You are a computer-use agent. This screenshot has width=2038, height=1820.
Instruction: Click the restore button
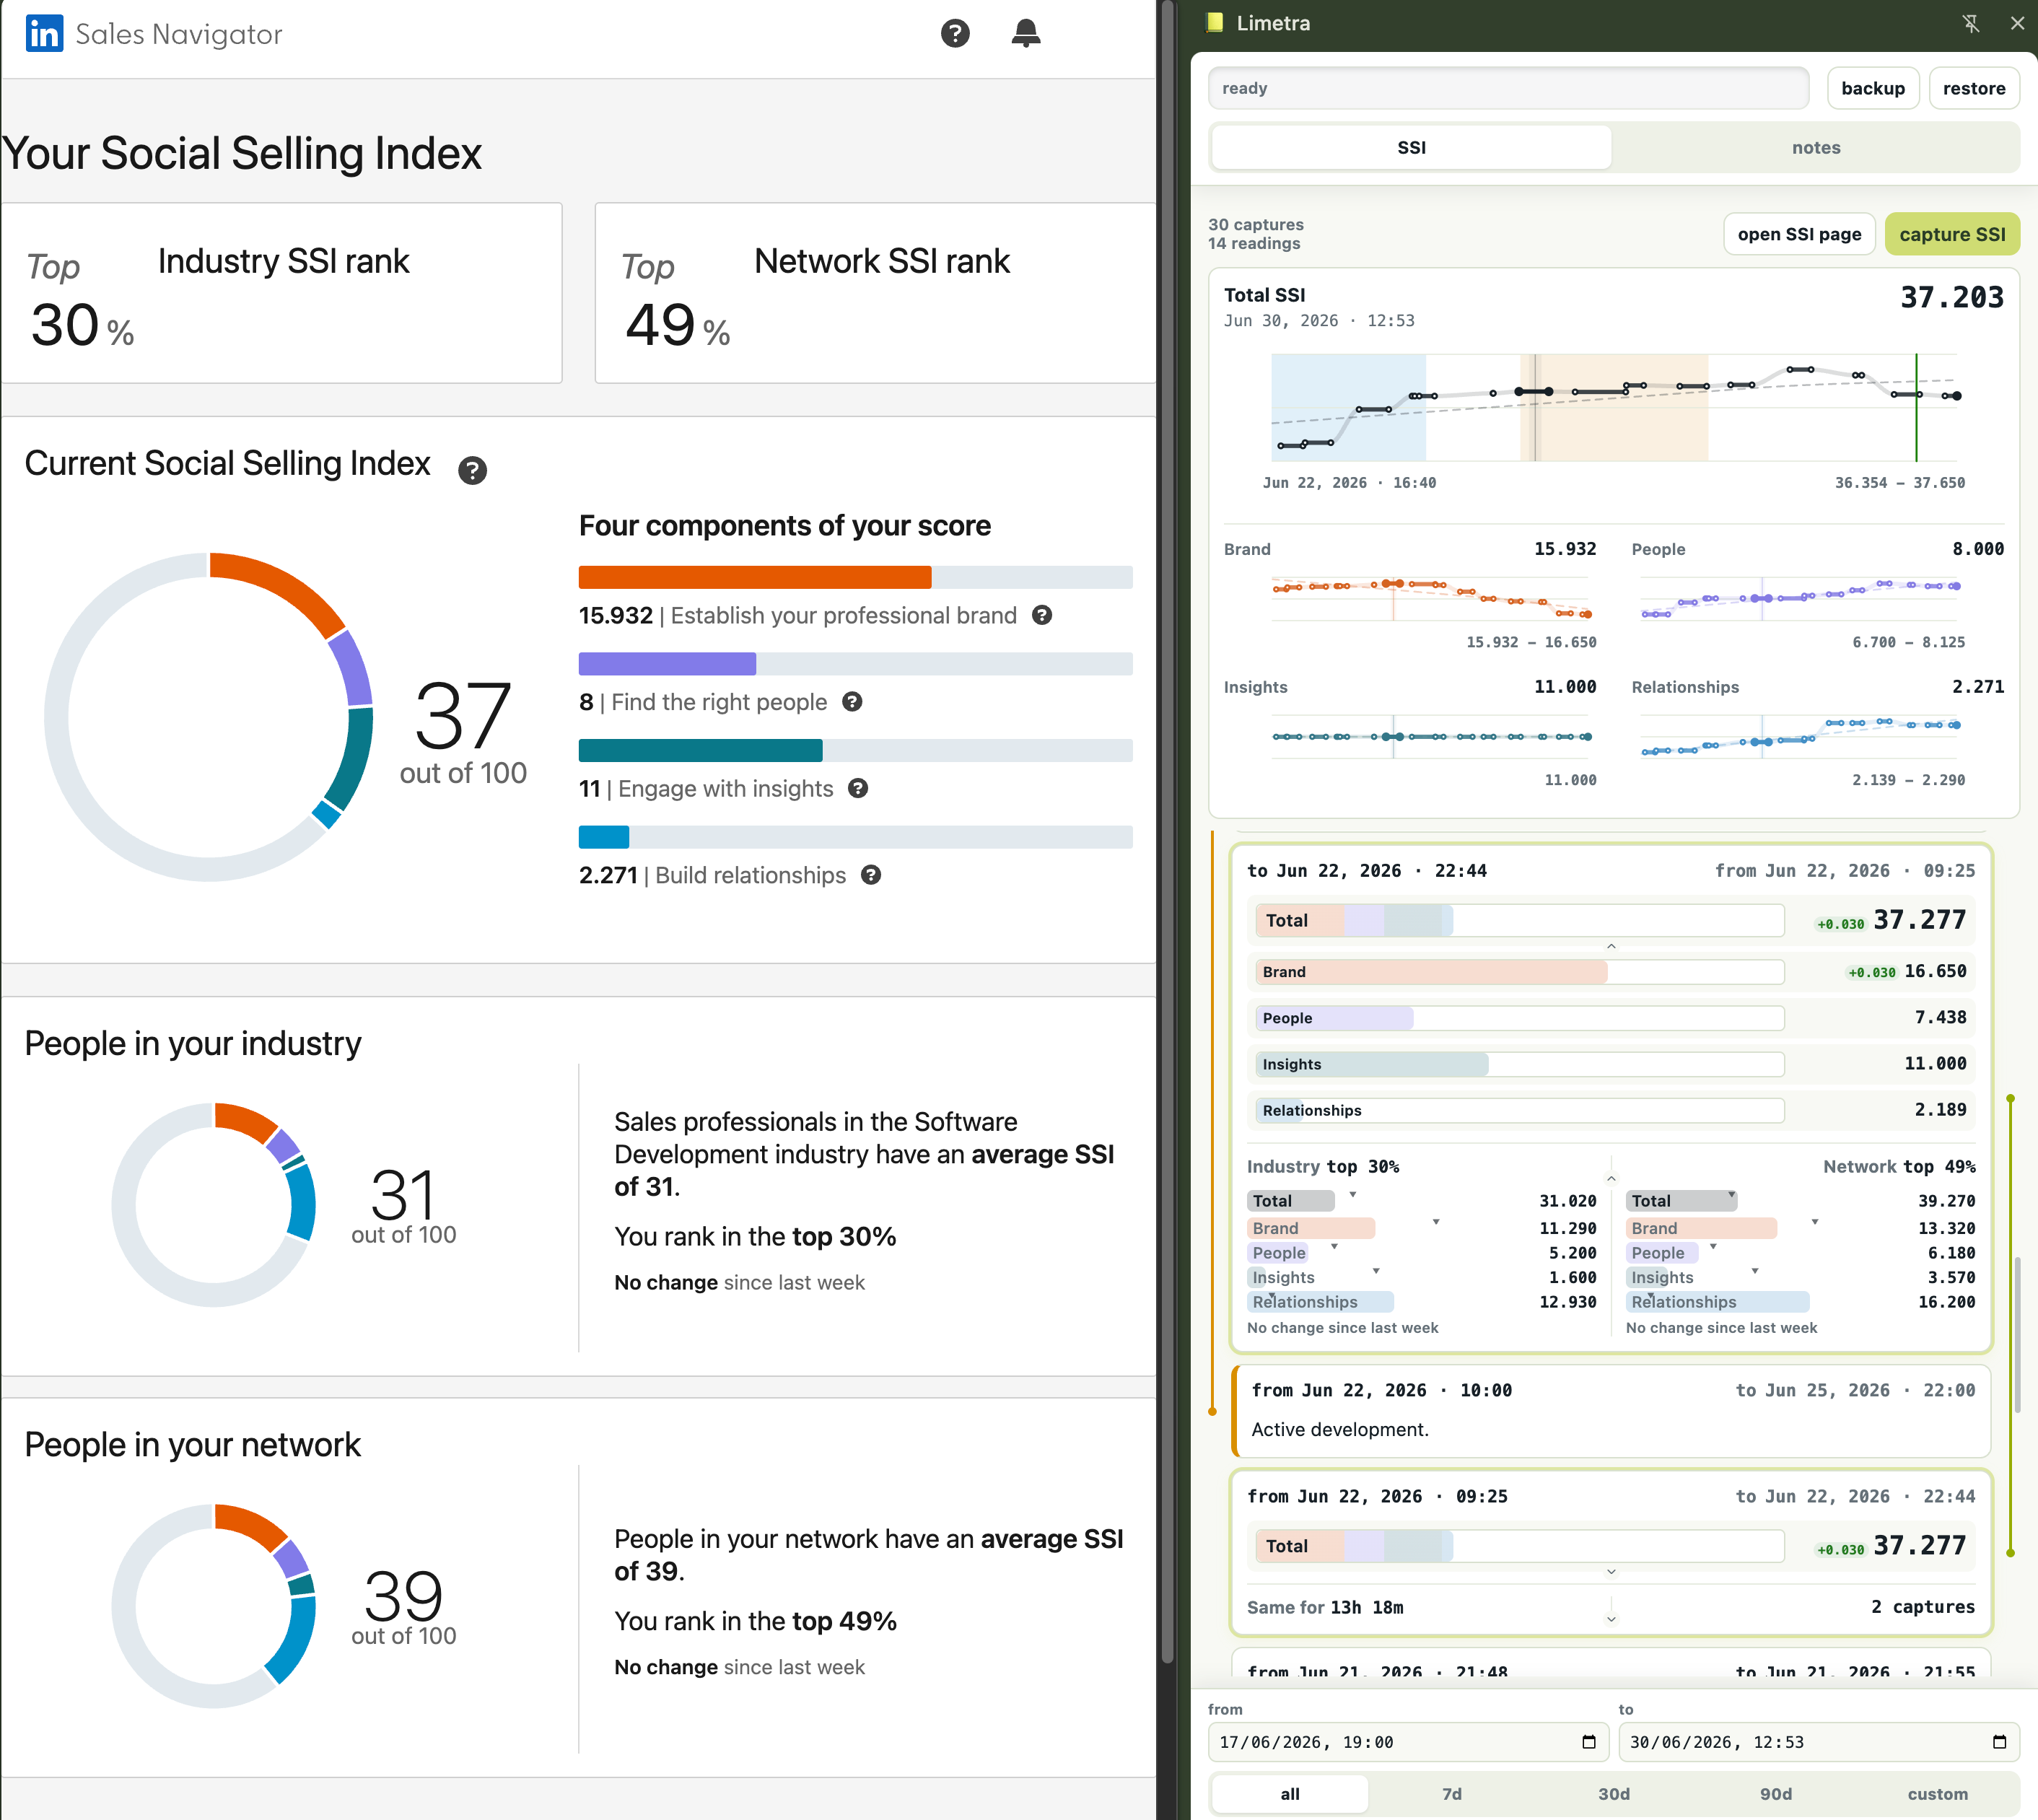click(x=1974, y=88)
